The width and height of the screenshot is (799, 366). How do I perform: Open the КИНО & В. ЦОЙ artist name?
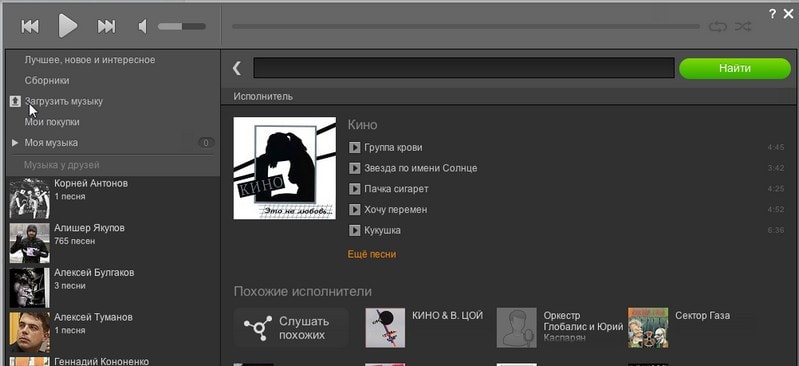pyautogui.click(x=447, y=315)
